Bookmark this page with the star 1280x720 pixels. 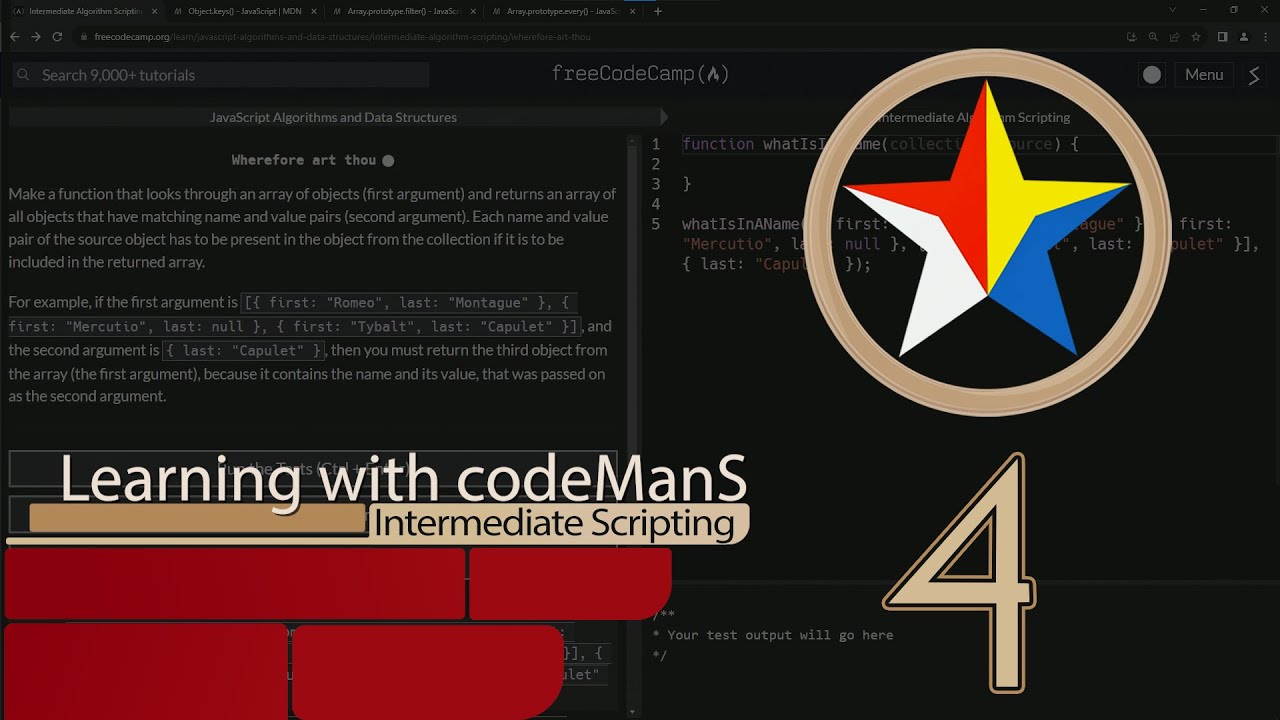tap(1195, 37)
